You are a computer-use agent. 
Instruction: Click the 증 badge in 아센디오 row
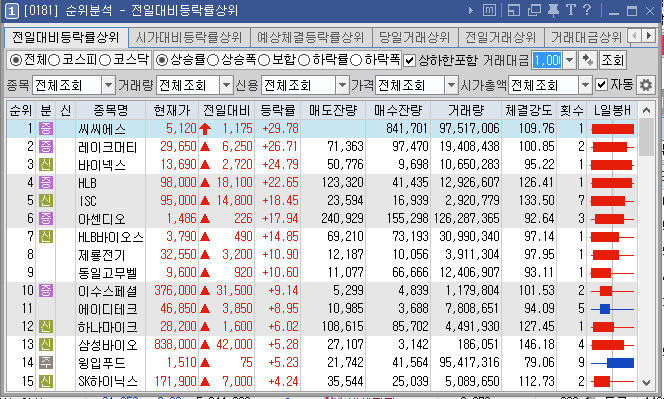coord(46,219)
